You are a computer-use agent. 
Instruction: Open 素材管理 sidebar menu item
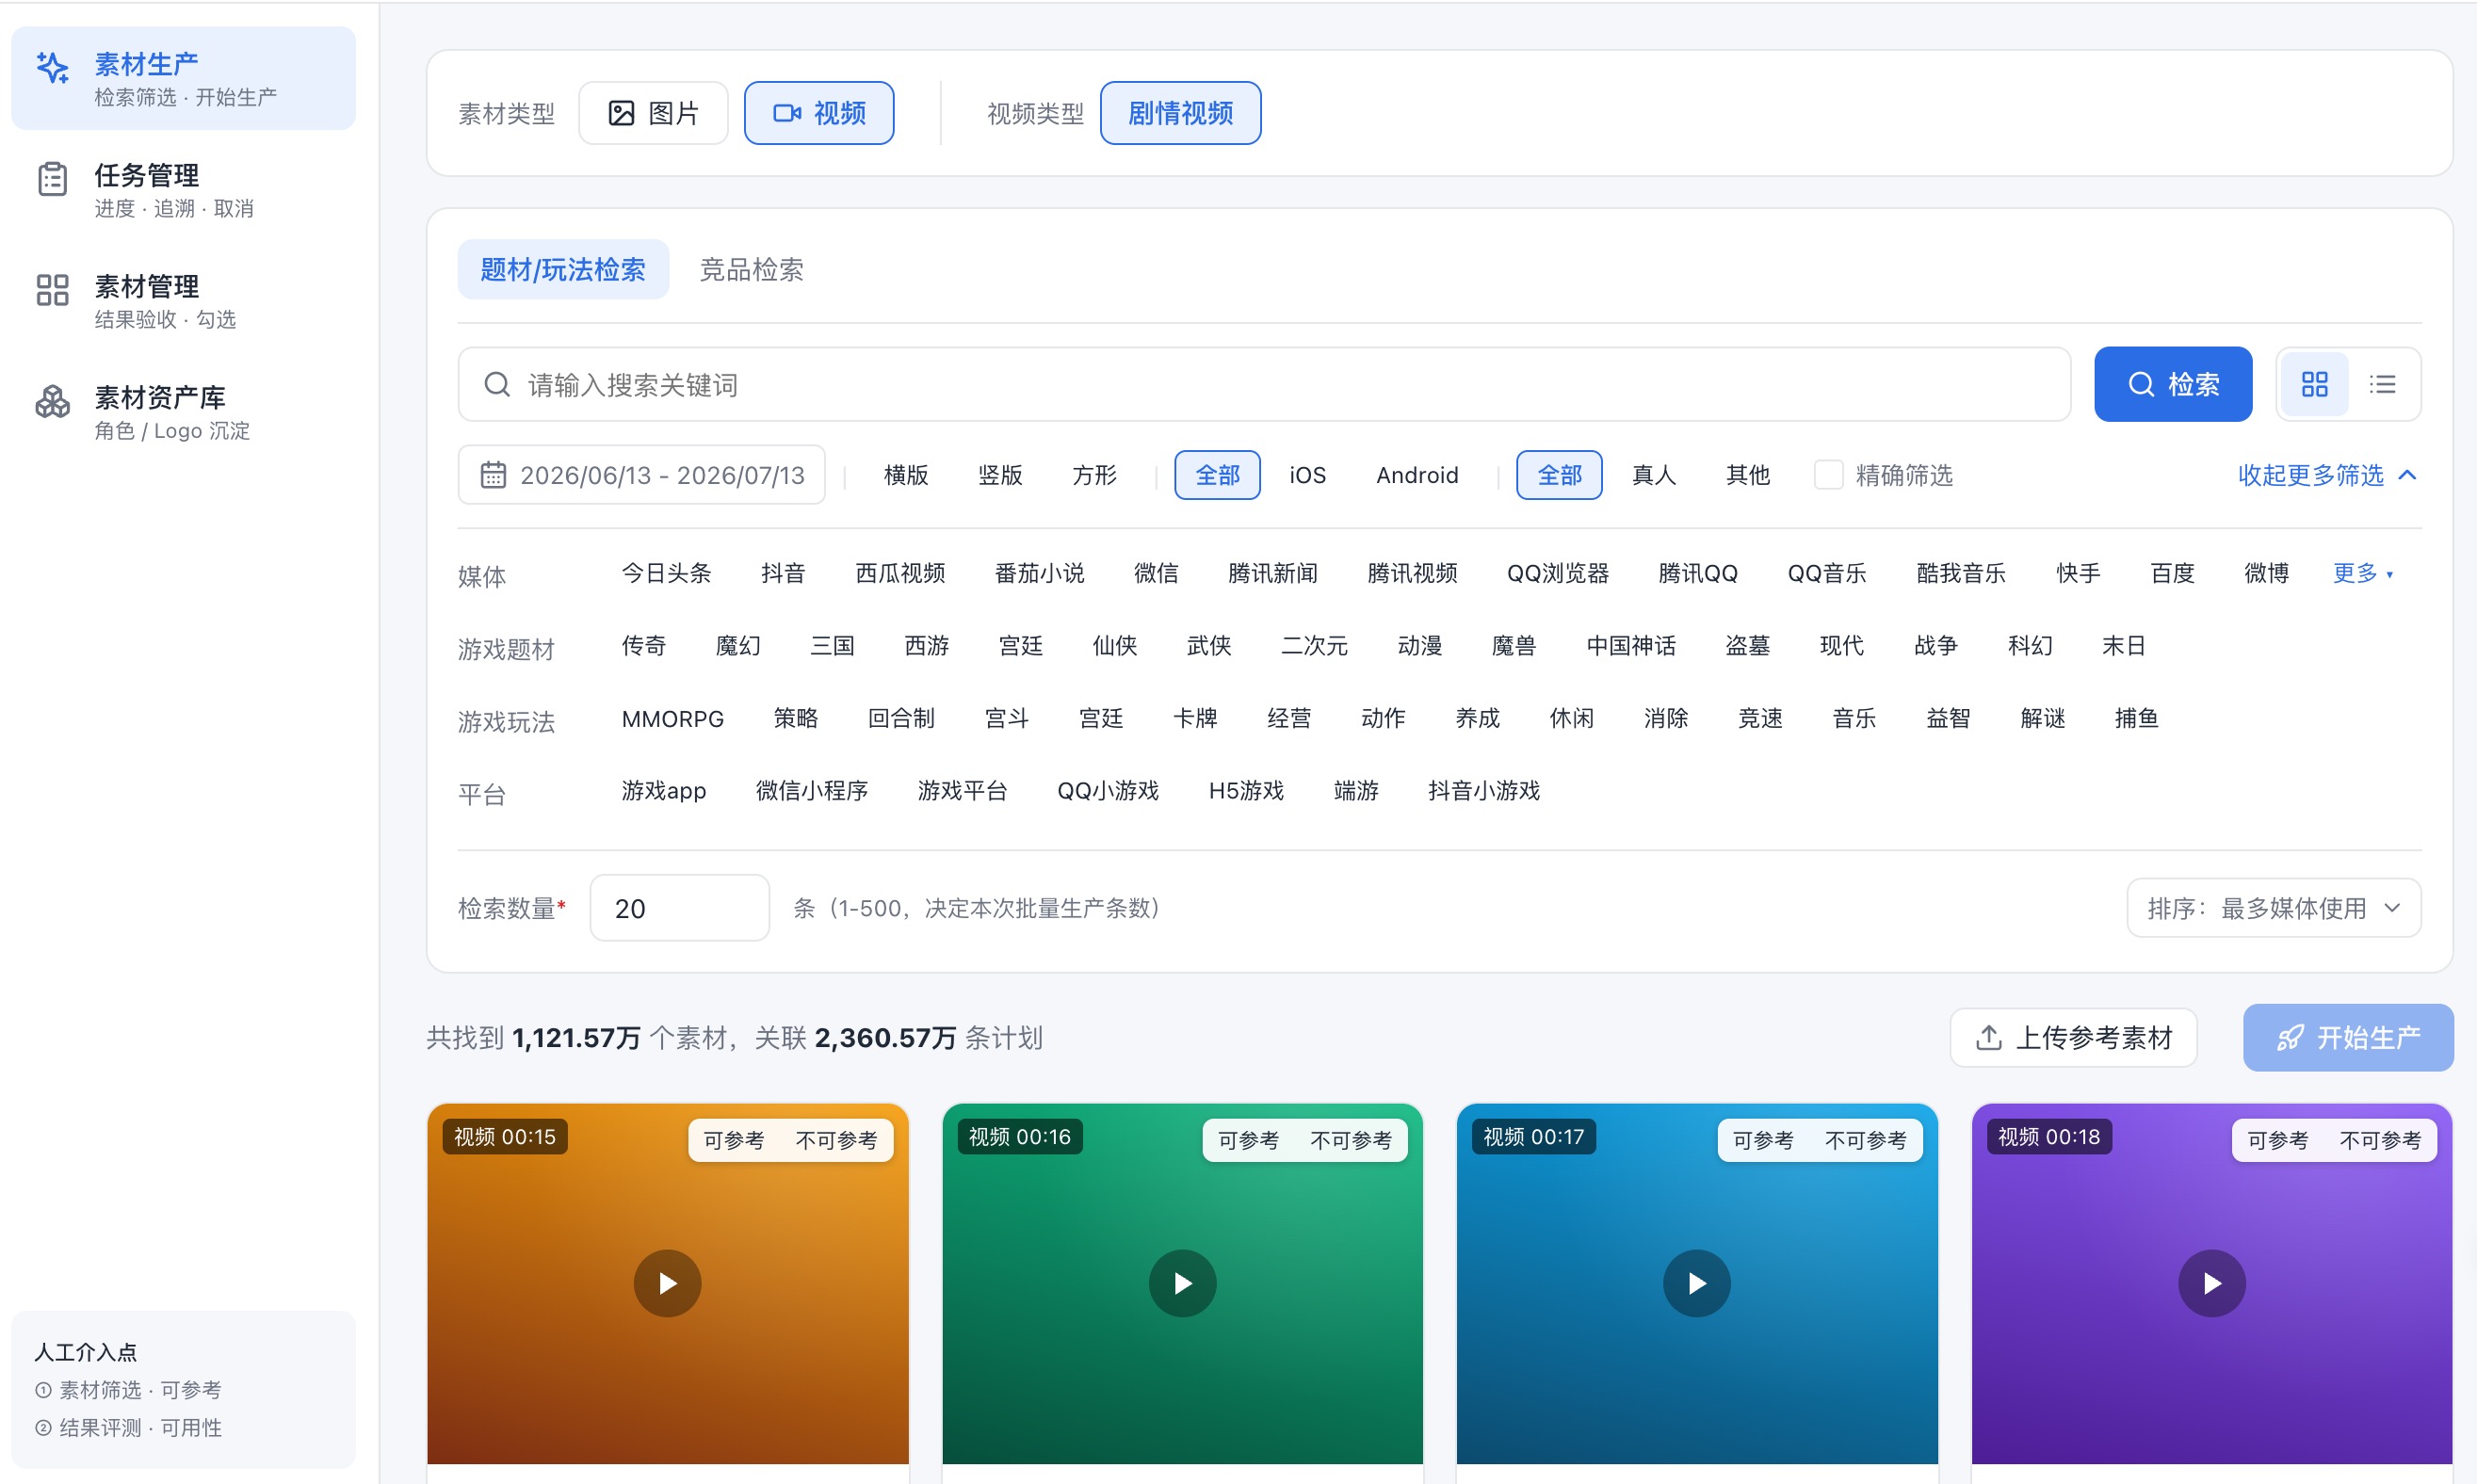pyautogui.click(x=183, y=300)
